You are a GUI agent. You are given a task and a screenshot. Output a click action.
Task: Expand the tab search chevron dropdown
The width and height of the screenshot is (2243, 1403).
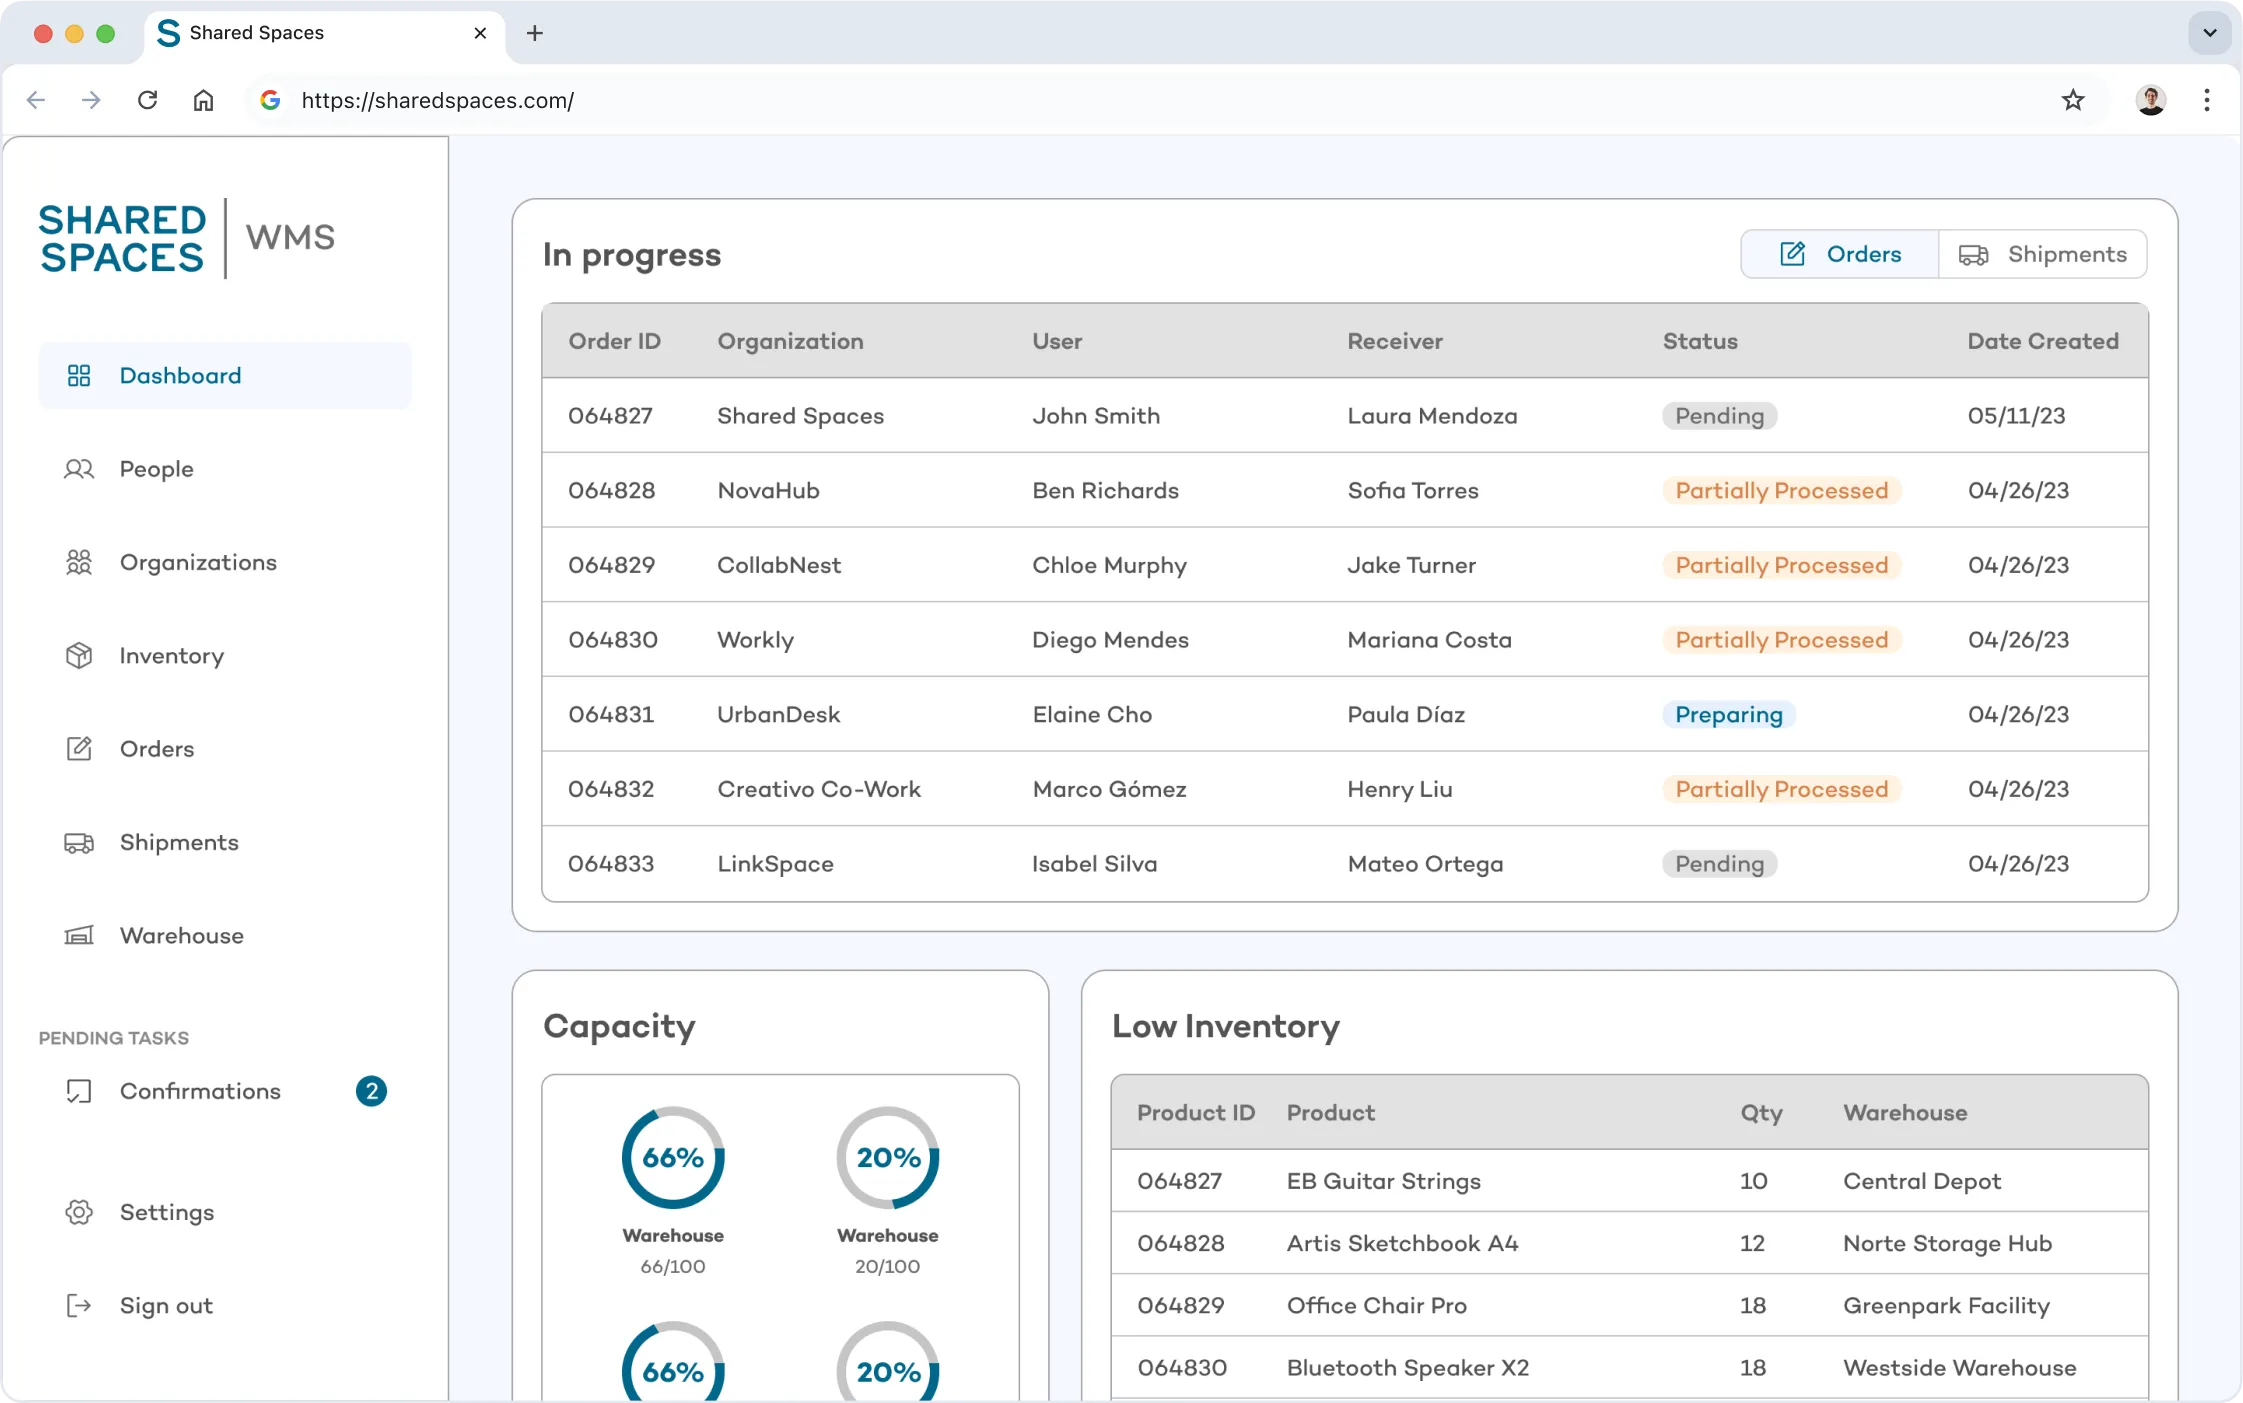tap(2210, 33)
